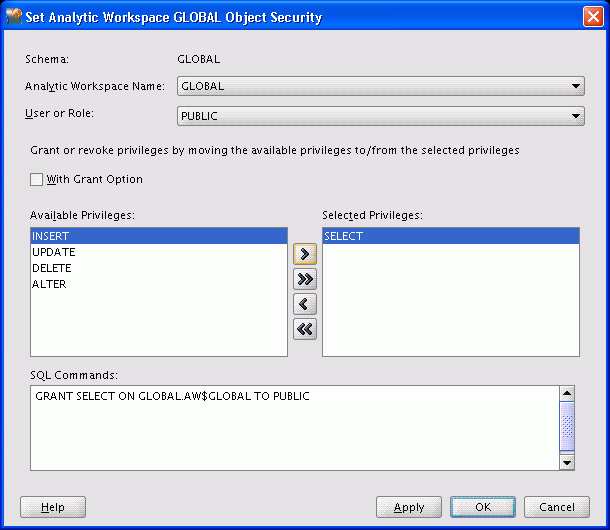The height and width of the screenshot is (530, 610).
Task: Click the Apply button
Action: coord(409,507)
